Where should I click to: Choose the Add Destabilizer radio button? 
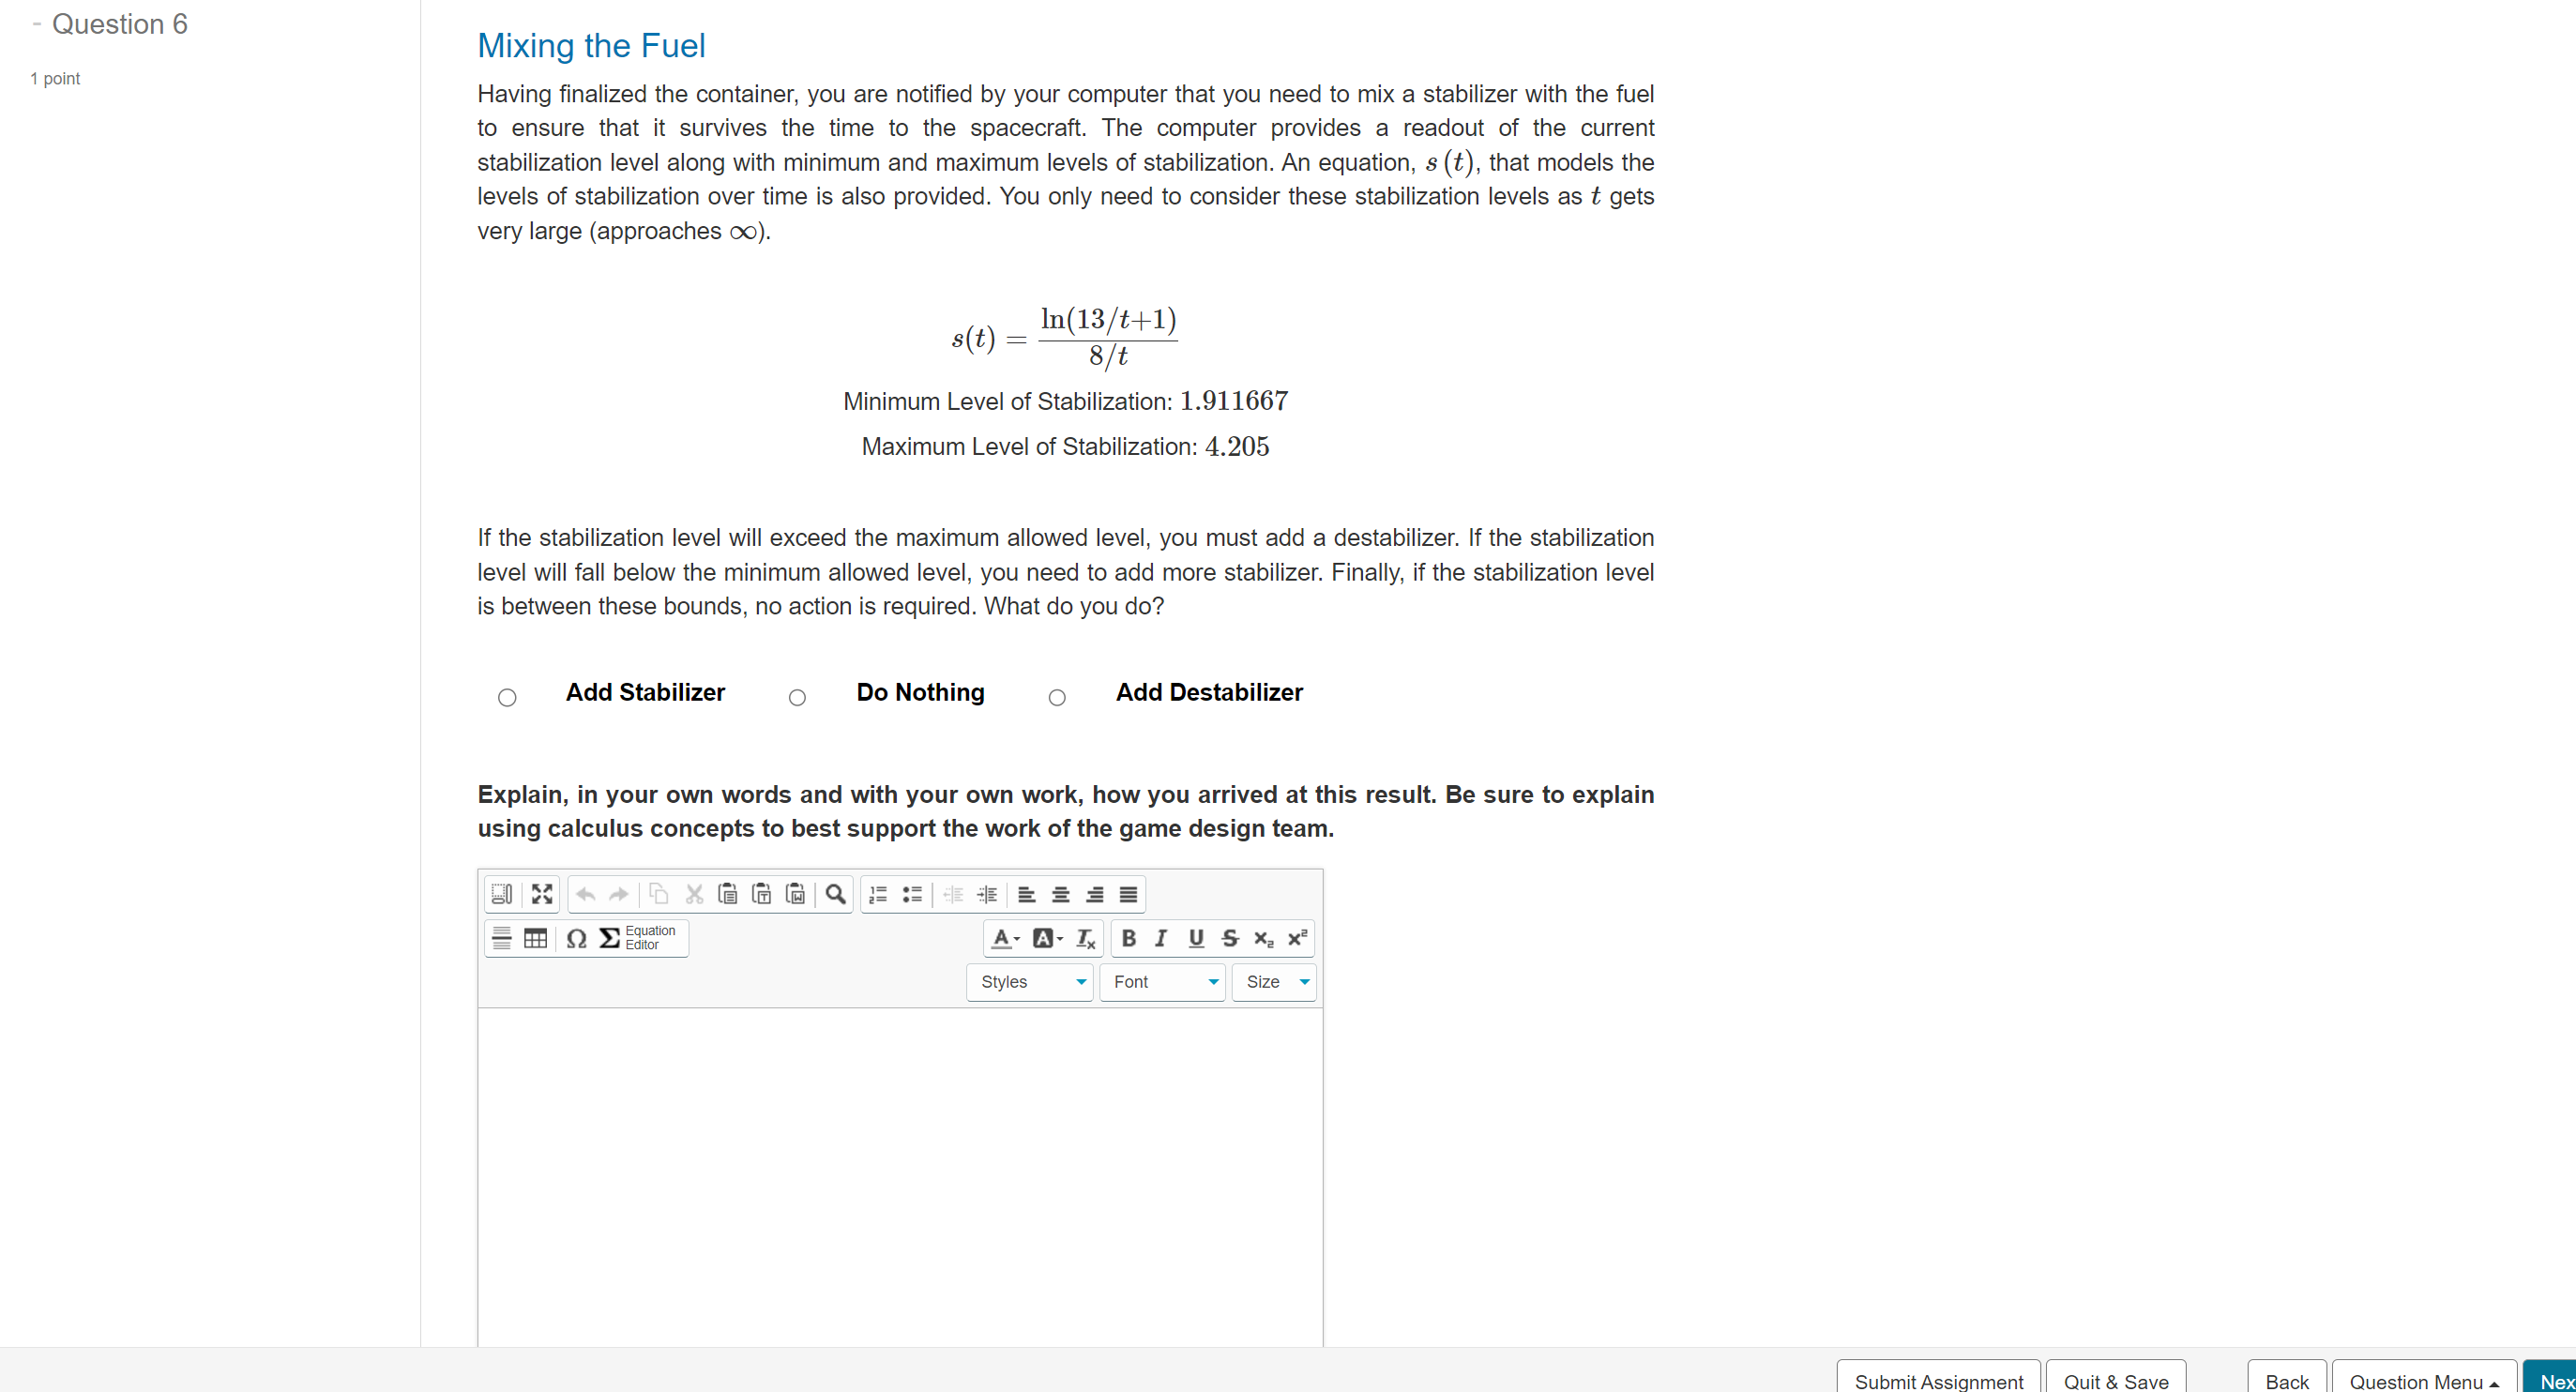tap(1057, 697)
